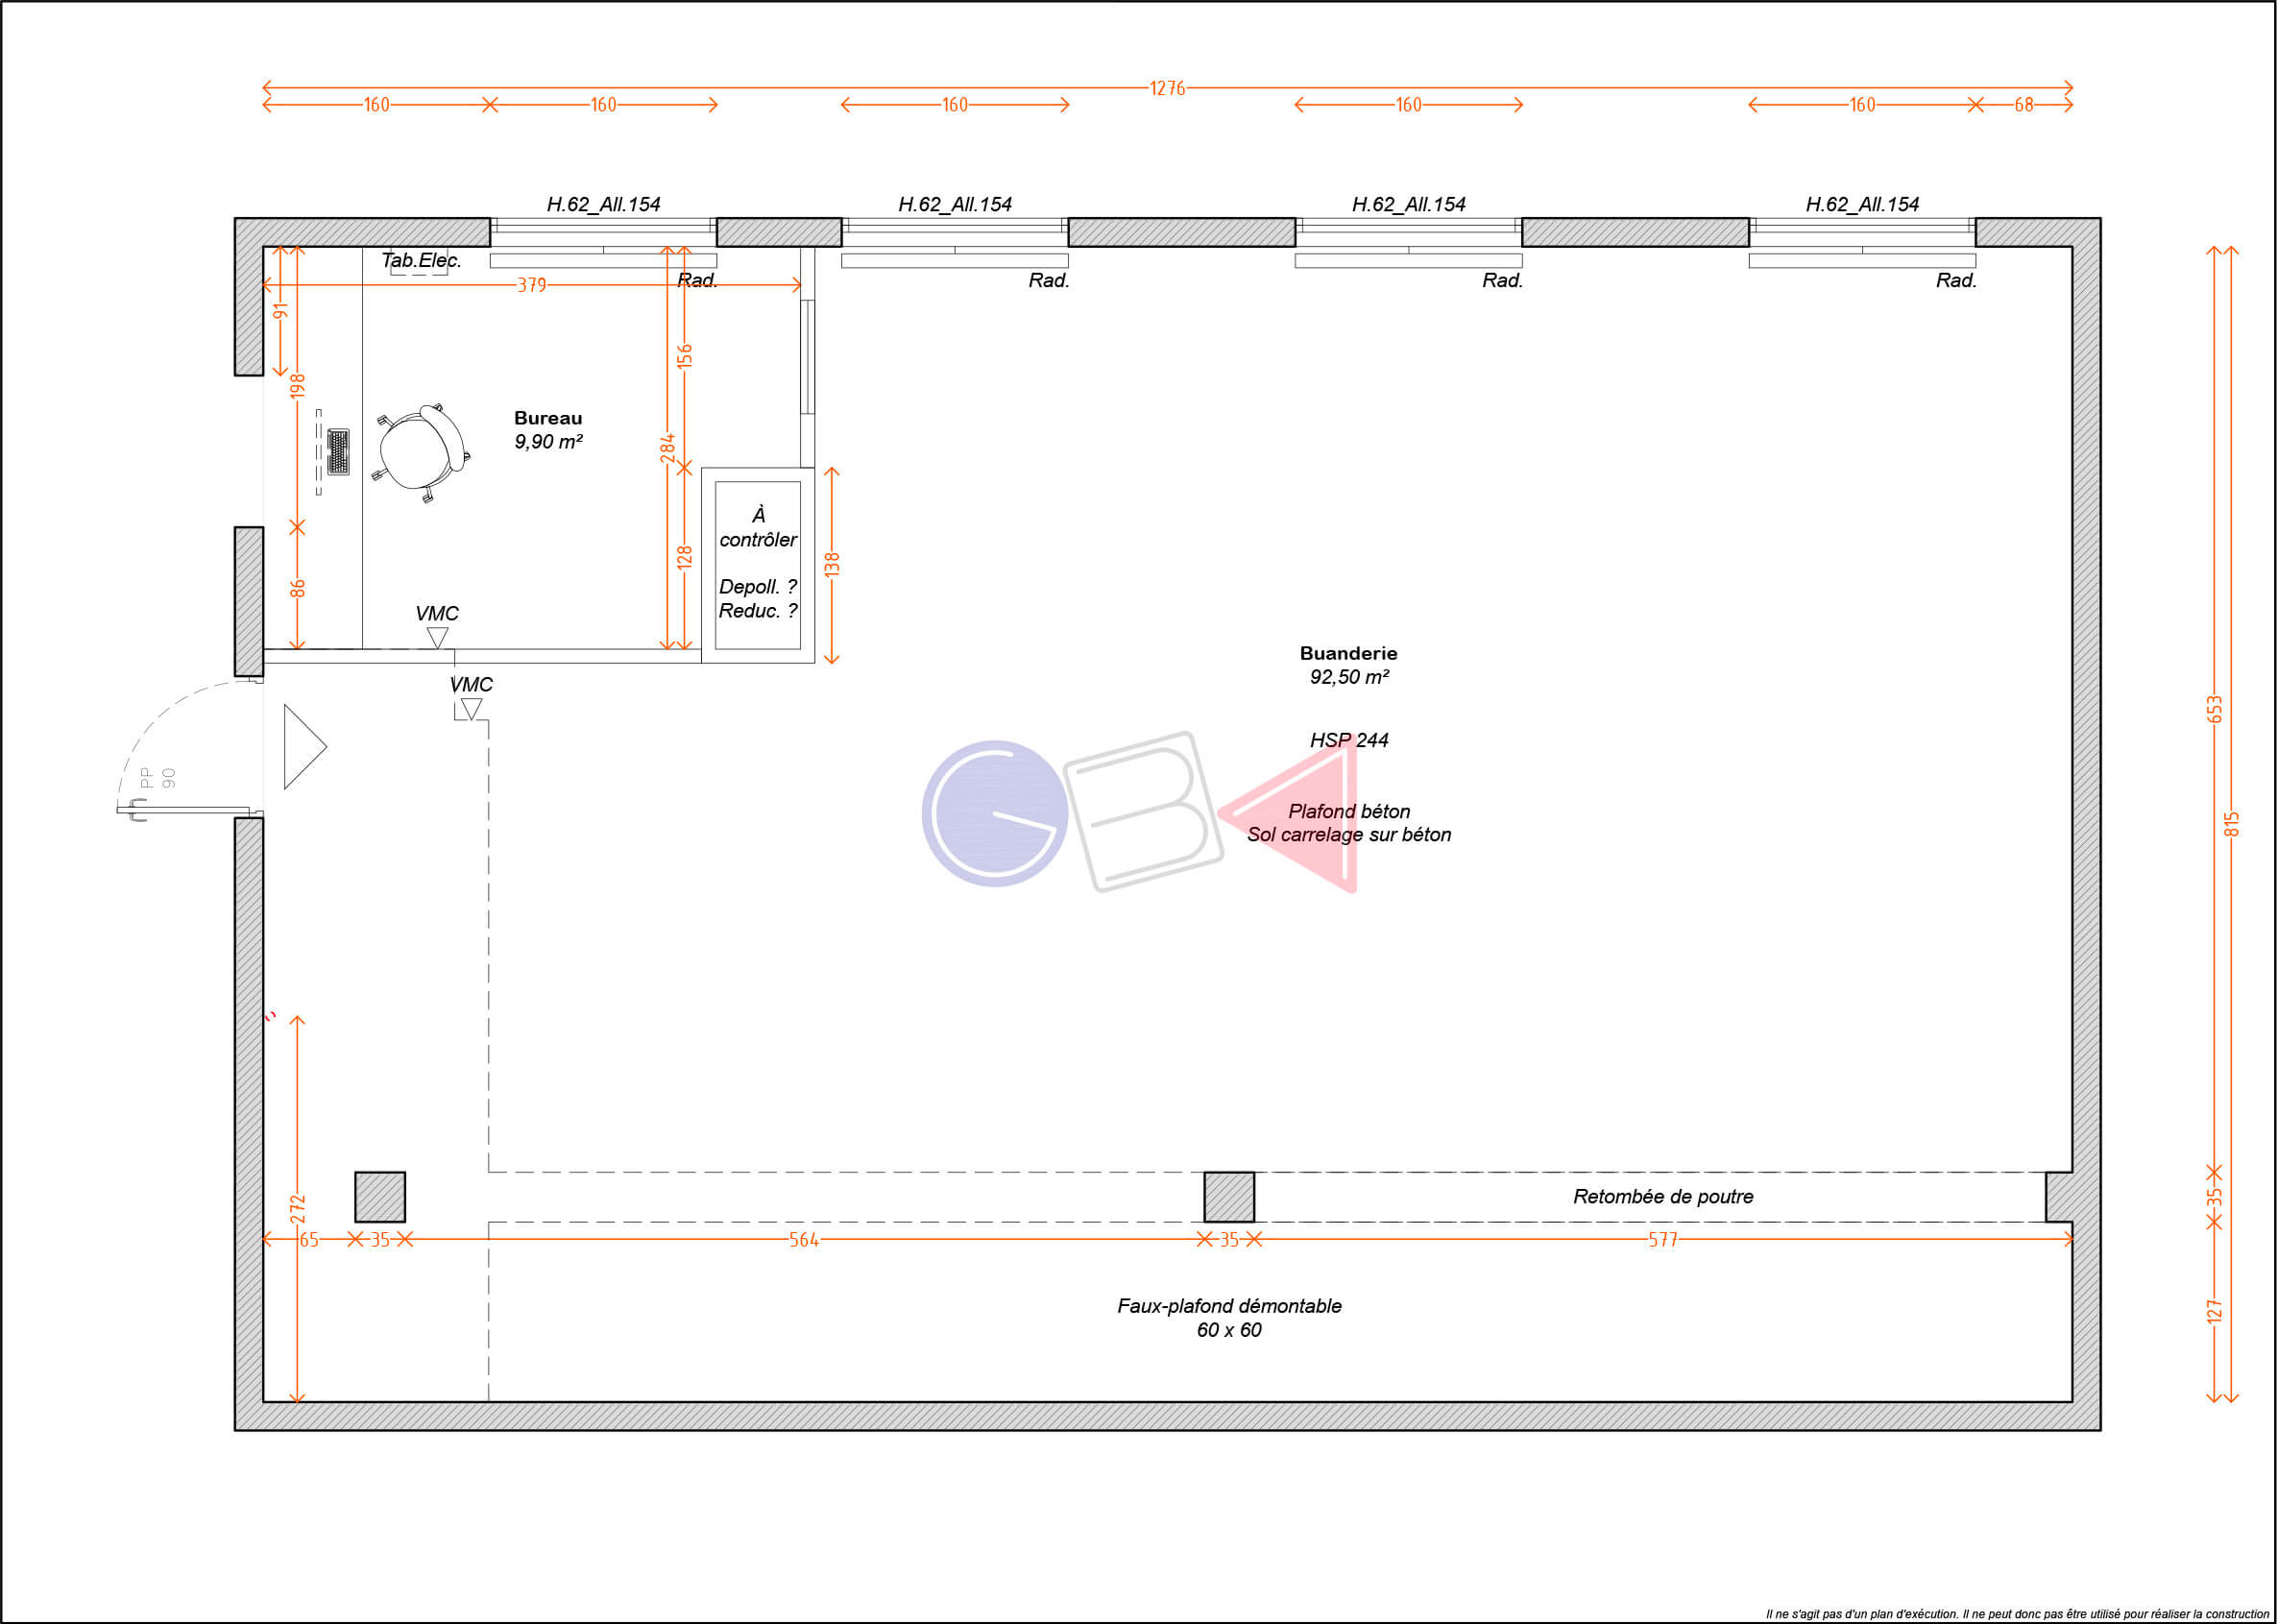Select the 156 dimension value
The height and width of the screenshot is (1624, 2278).
point(684,356)
